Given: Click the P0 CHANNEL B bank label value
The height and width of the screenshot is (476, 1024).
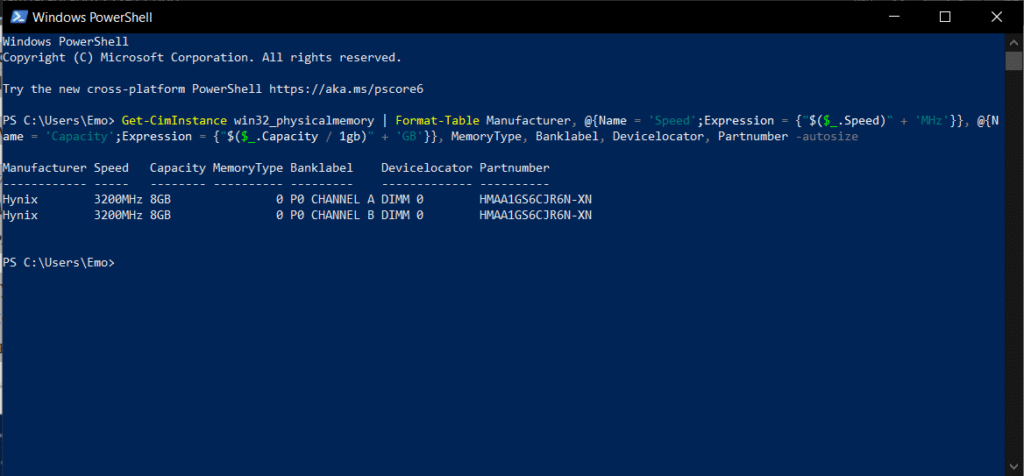Looking at the screenshot, I should 332,215.
